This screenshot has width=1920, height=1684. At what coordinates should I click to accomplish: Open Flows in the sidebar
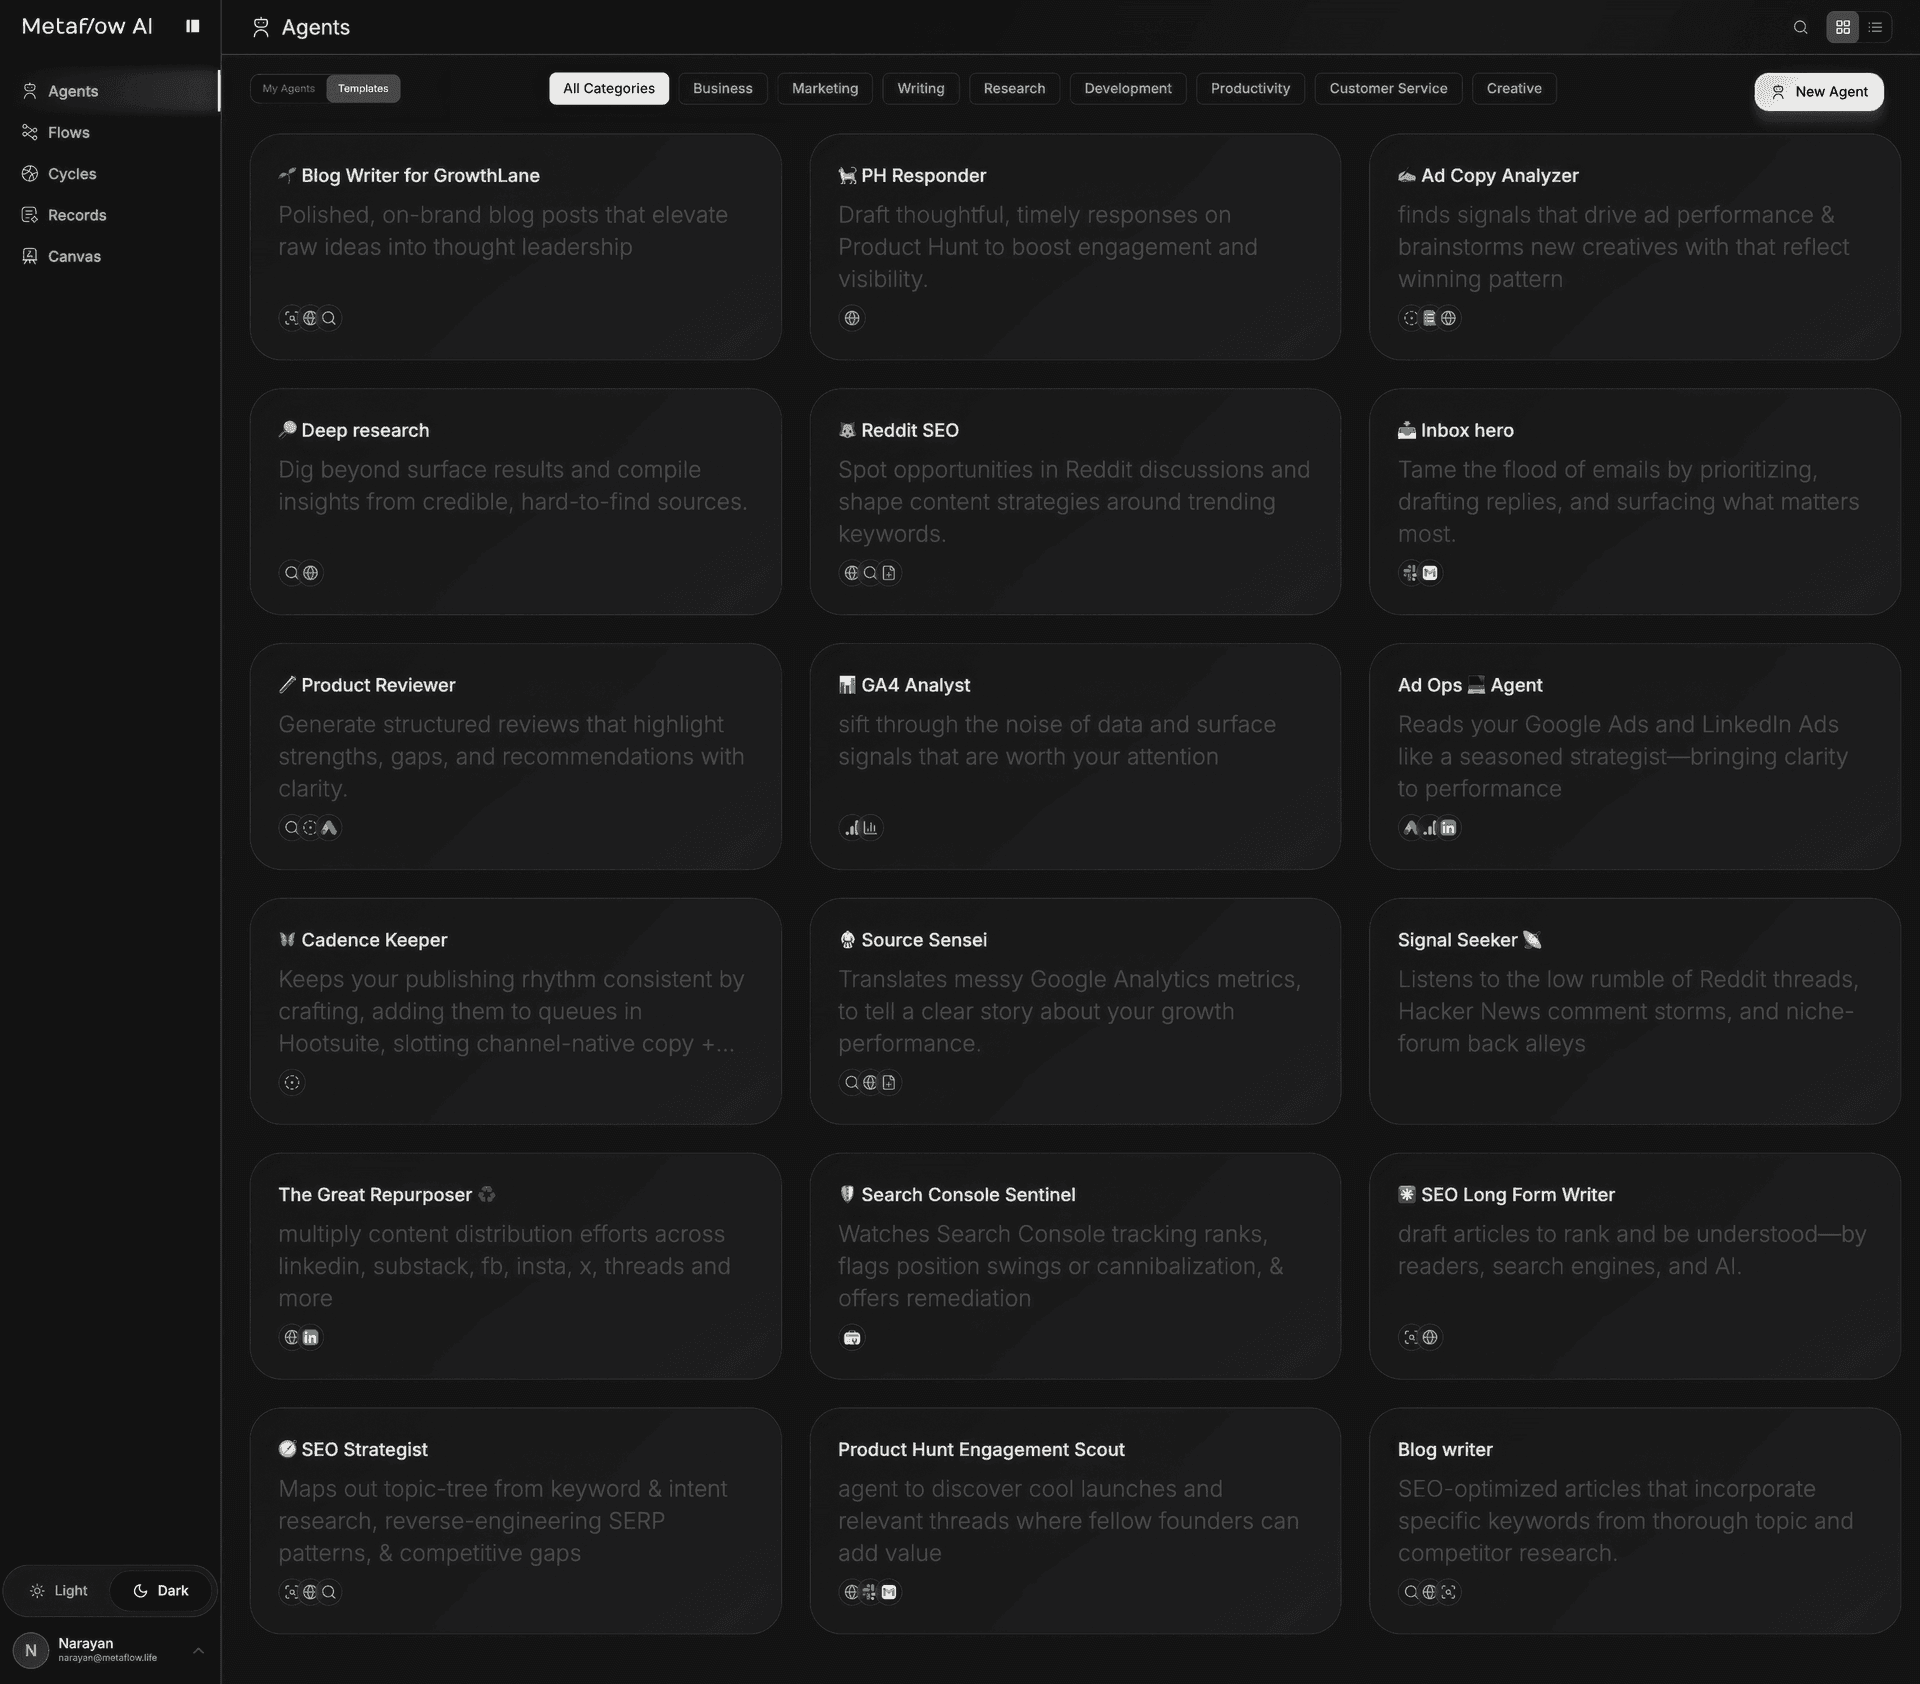[x=109, y=132]
